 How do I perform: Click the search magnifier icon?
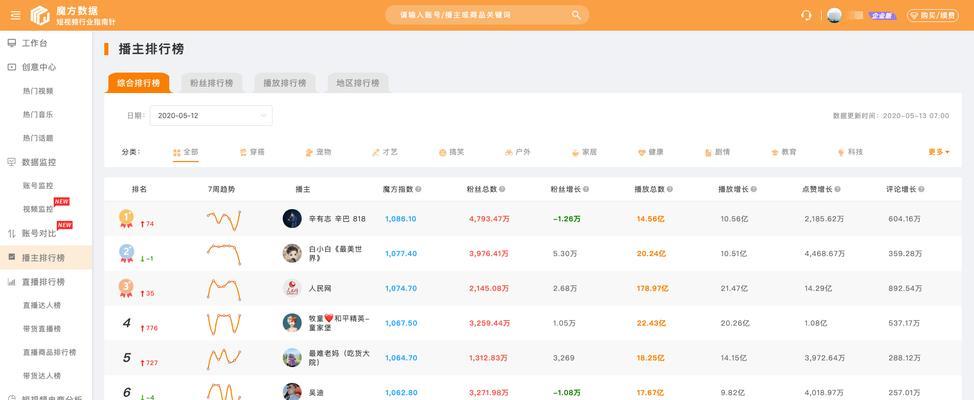pyautogui.click(x=576, y=15)
